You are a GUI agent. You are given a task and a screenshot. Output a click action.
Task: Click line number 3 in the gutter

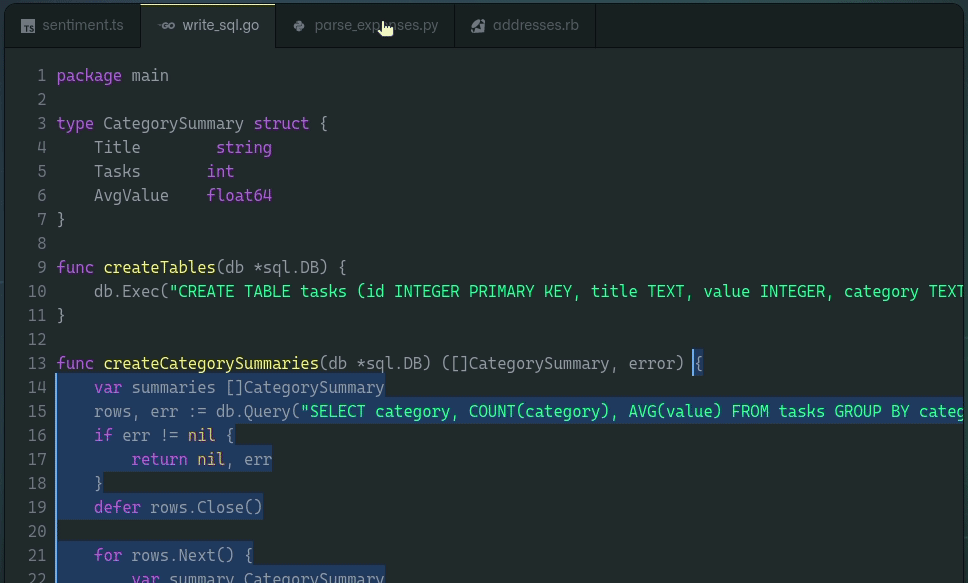point(41,124)
